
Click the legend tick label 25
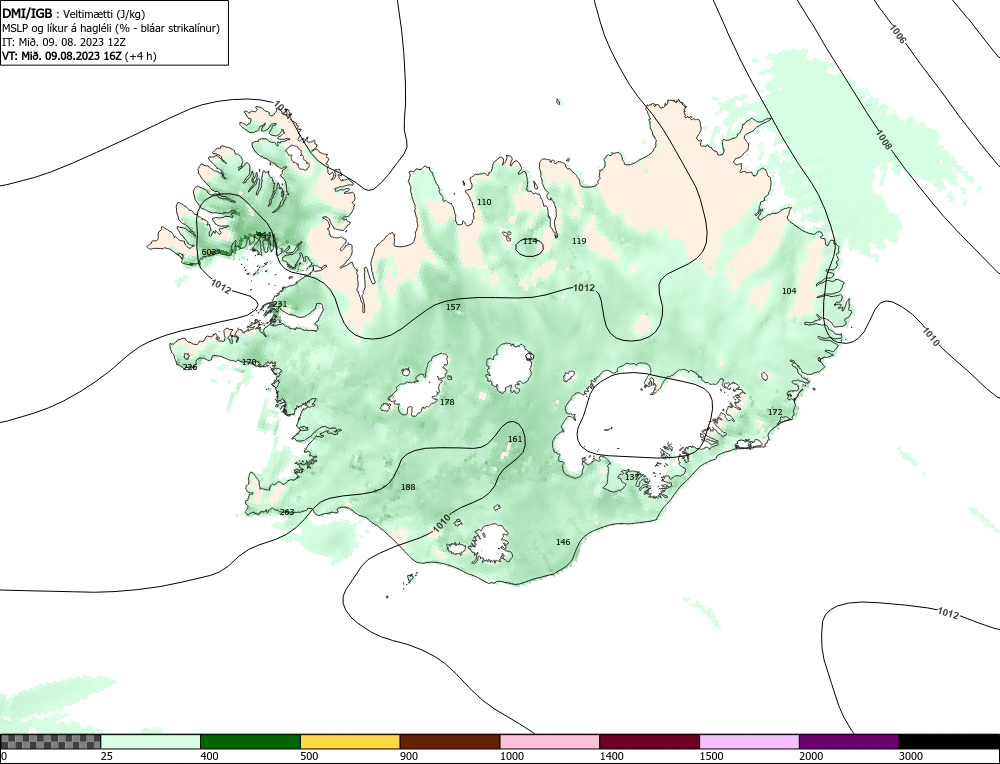pos(107,756)
